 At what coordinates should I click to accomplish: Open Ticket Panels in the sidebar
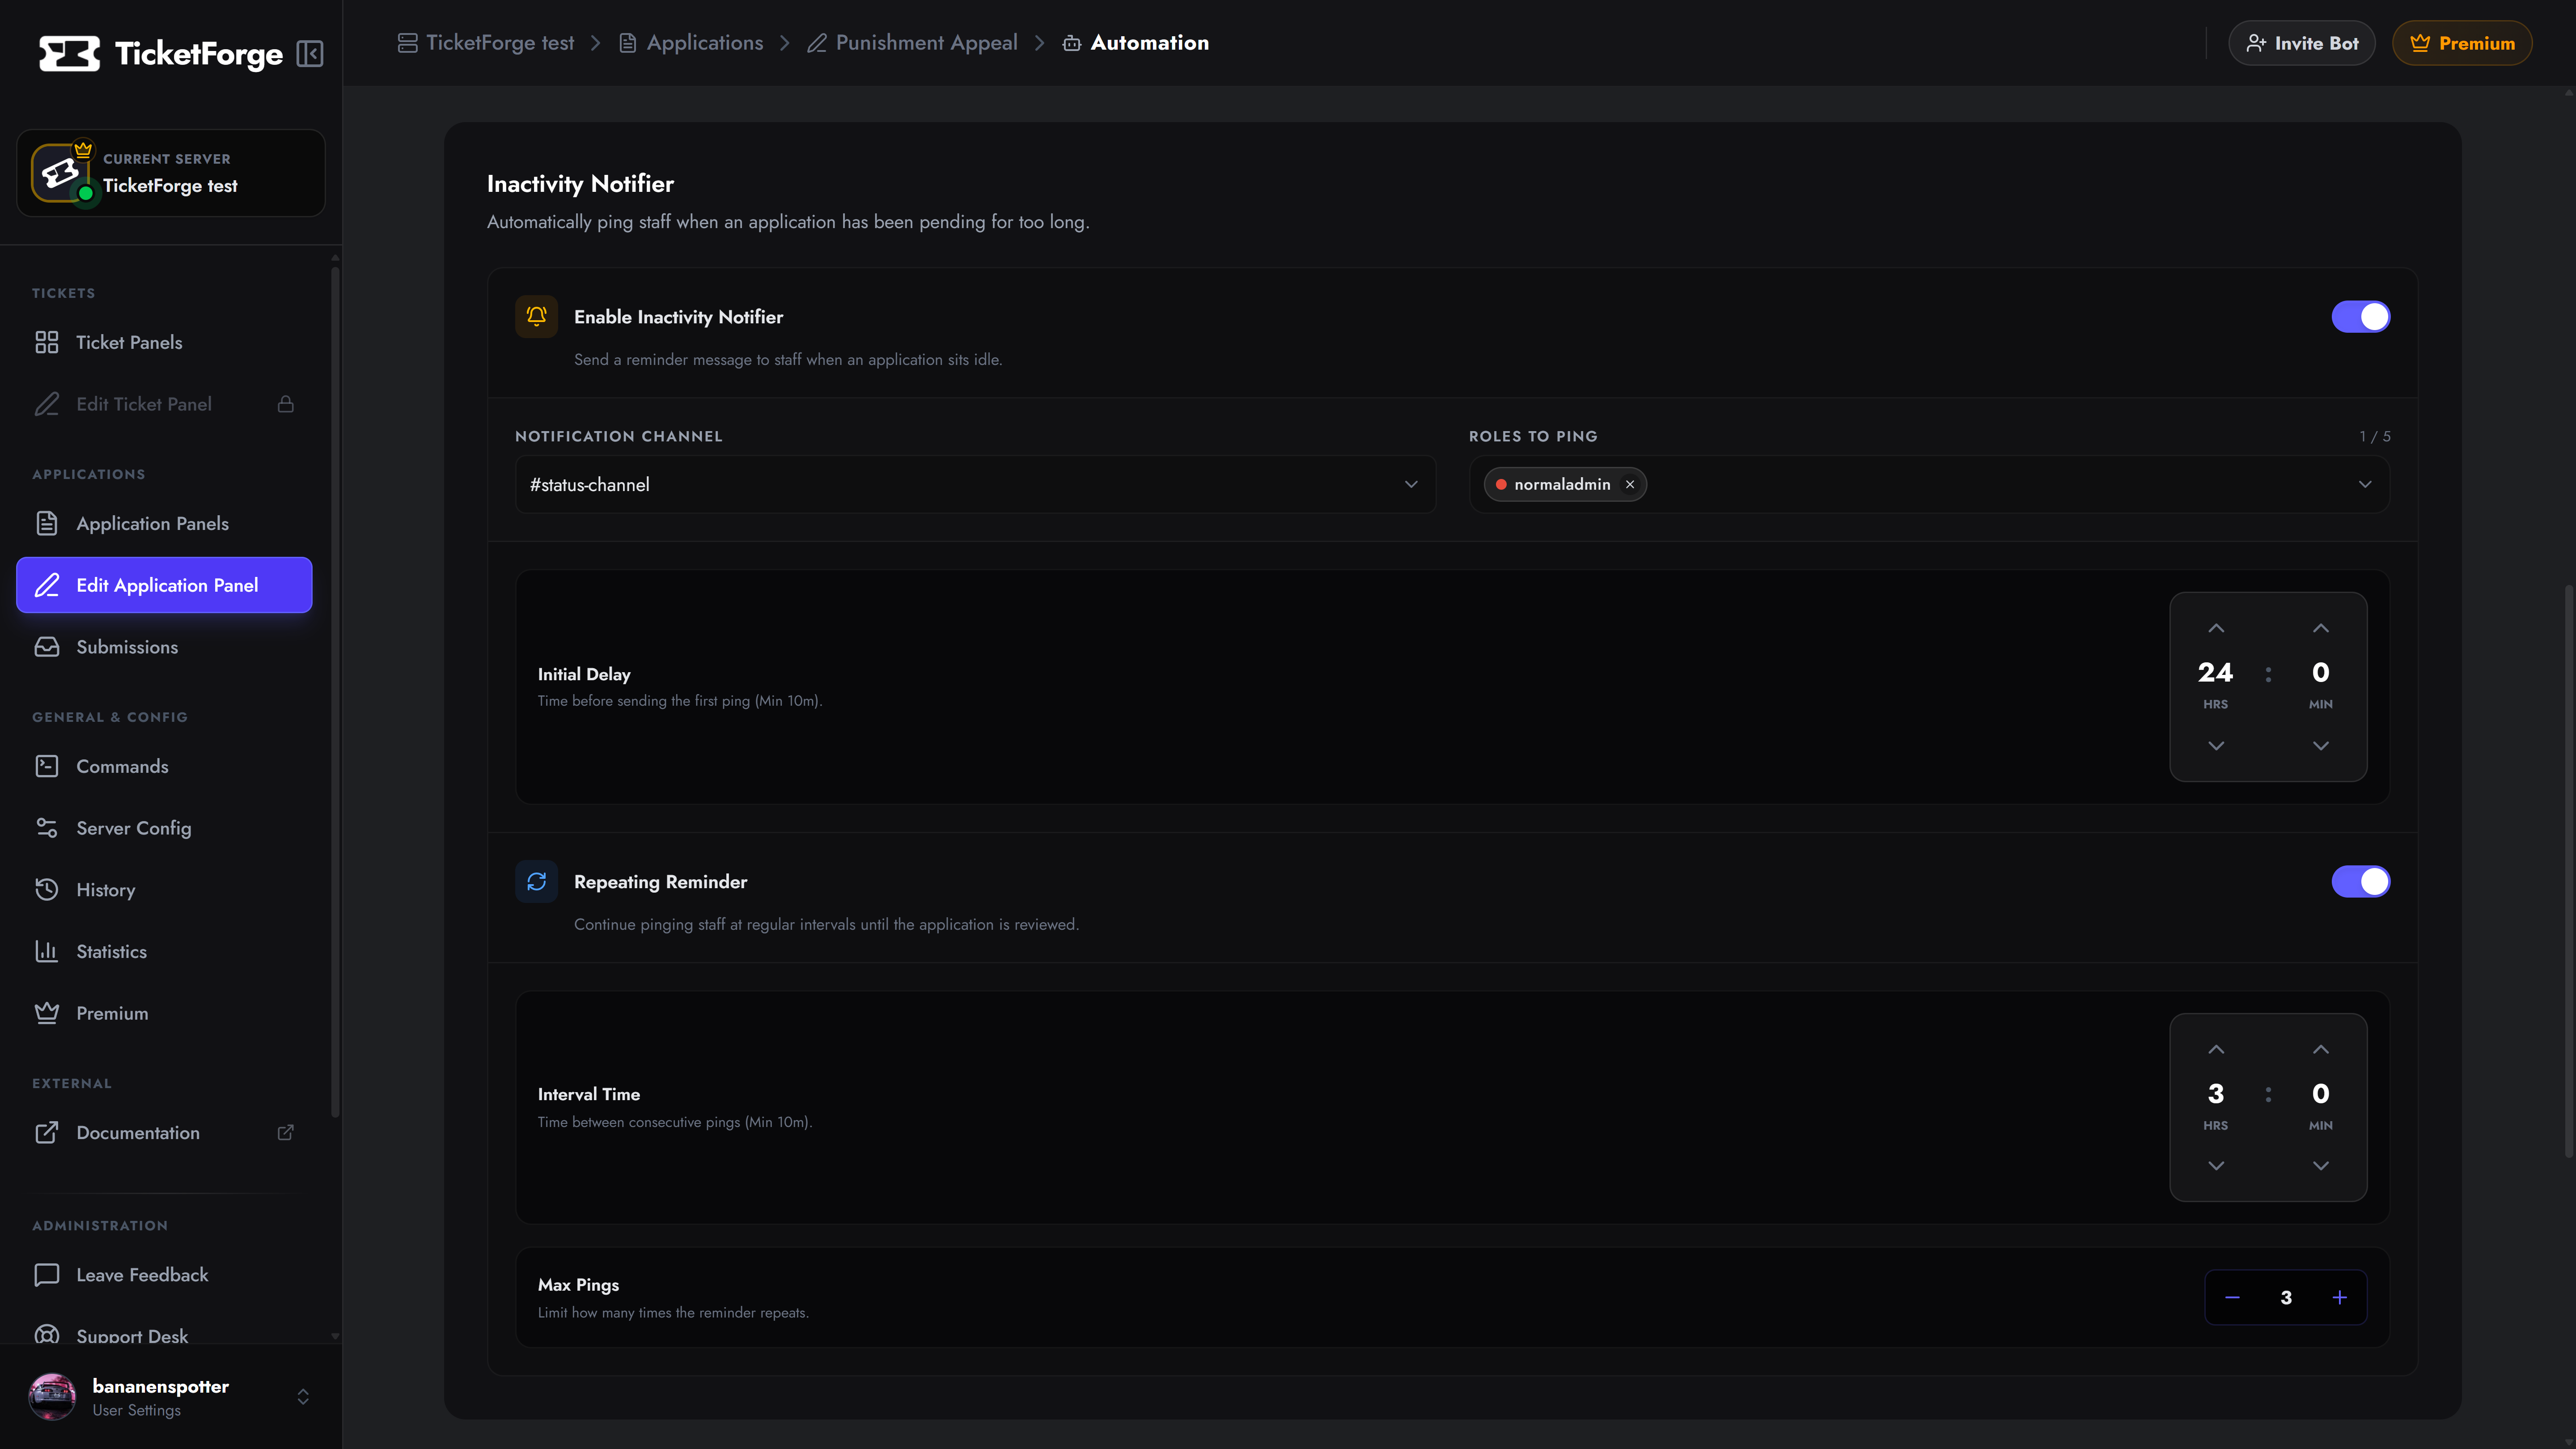click(x=164, y=342)
